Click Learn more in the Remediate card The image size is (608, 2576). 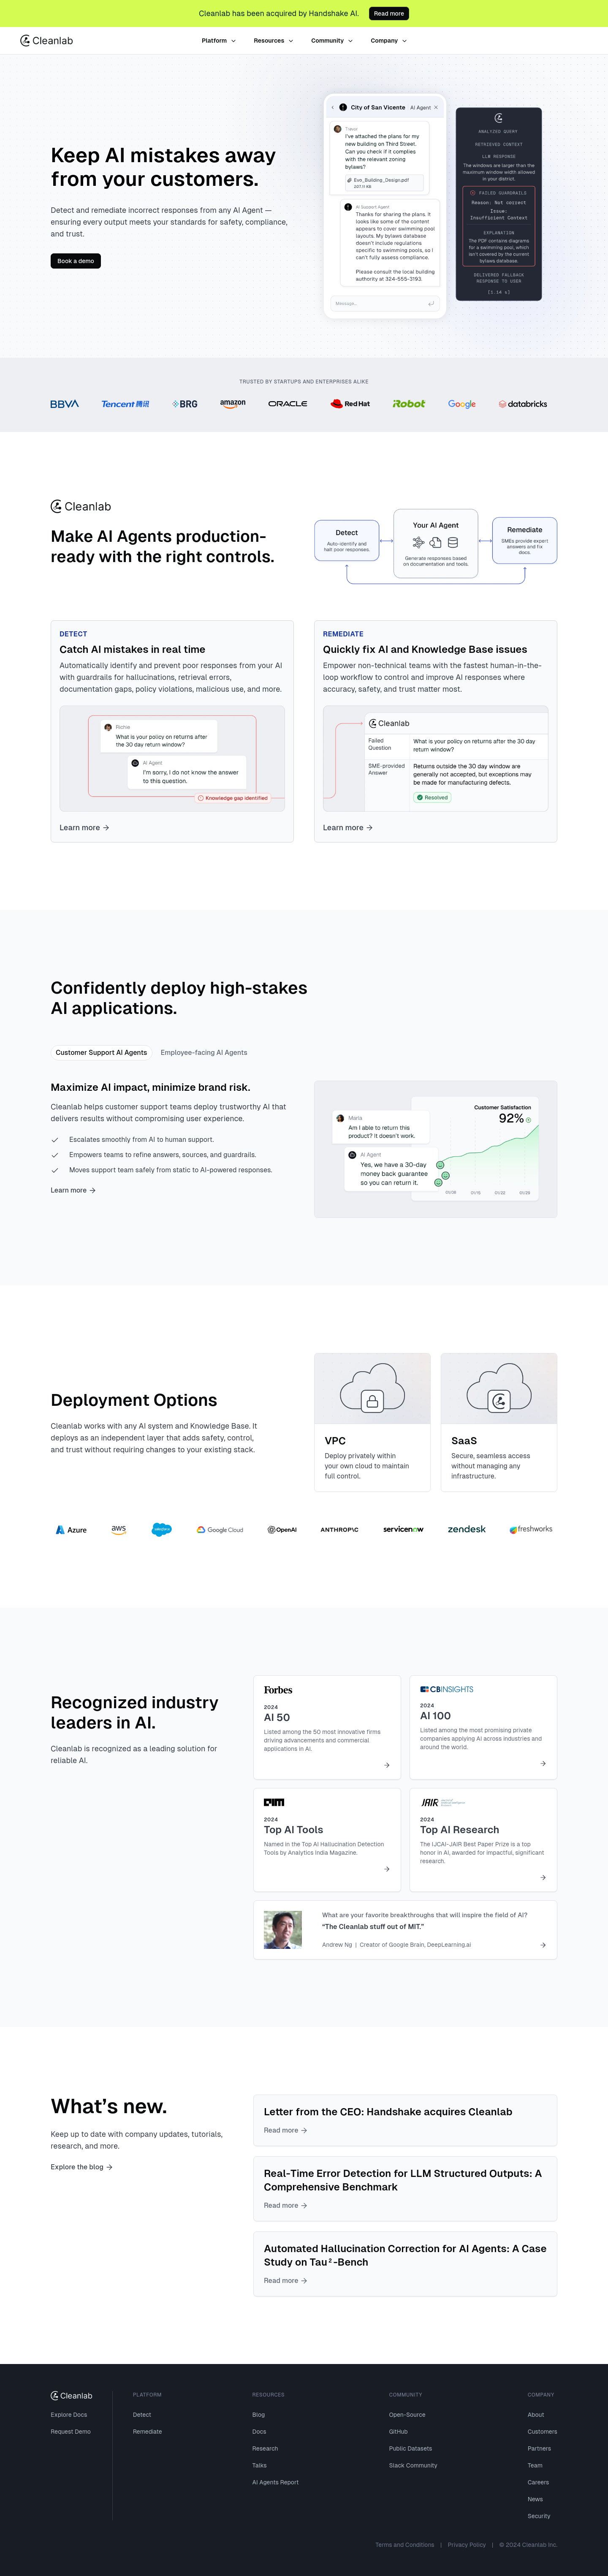point(347,828)
